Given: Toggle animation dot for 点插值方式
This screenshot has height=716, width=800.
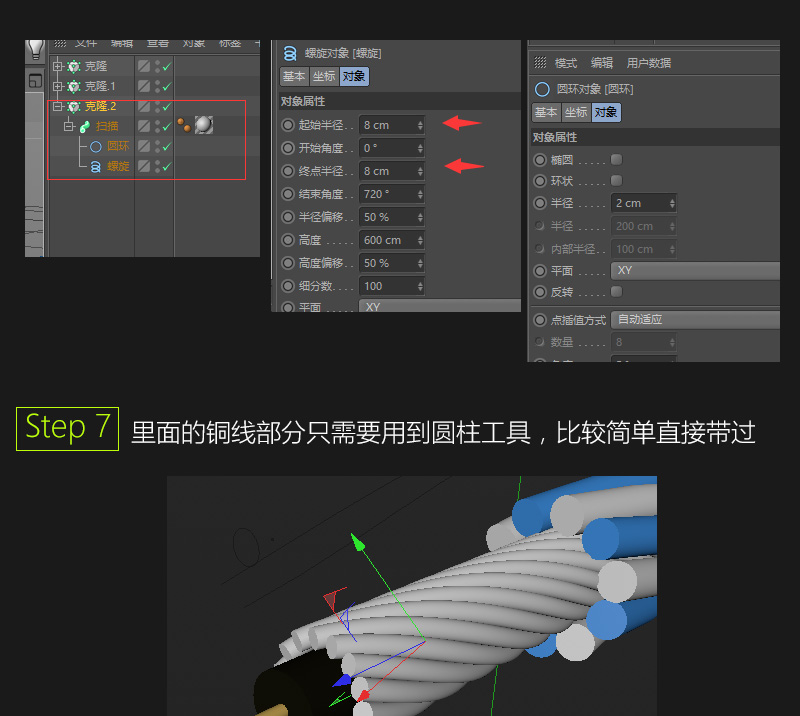Looking at the screenshot, I should pyautogui.click(x=540, y=320).
